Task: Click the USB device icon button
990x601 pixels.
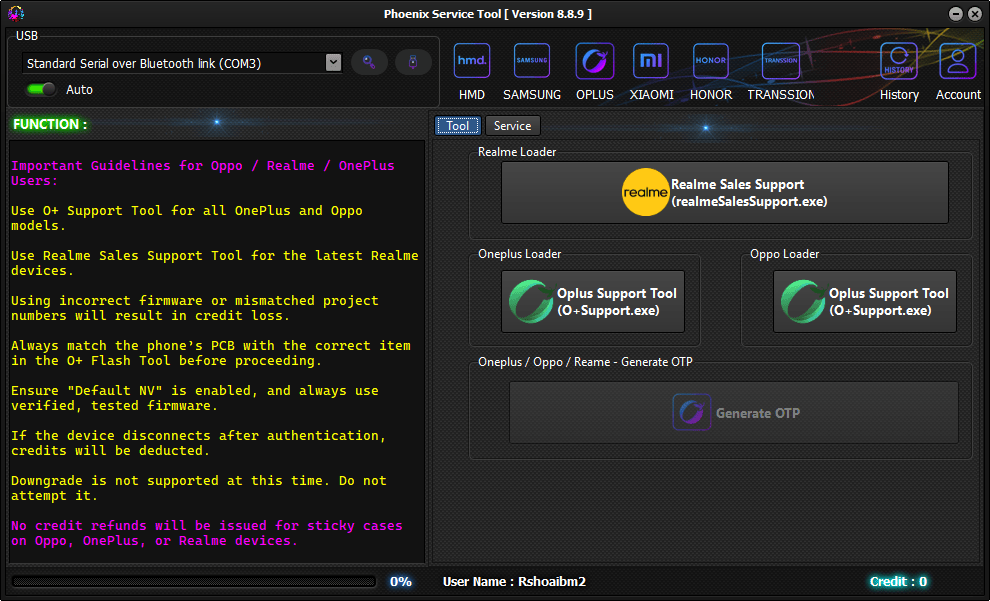Action: click(413, 62)
